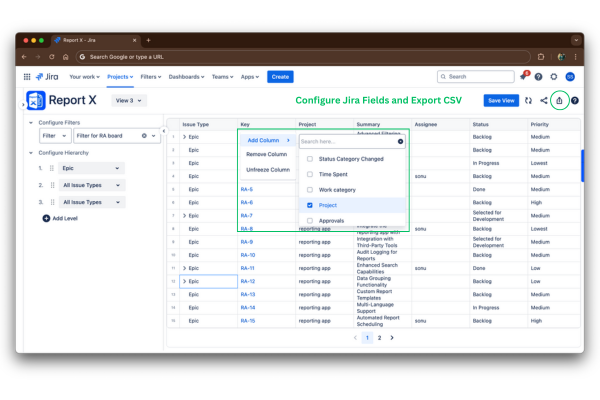Open the Jira app switcher grid icon
This screenshot has width=600, height=400.
(27, 77)
